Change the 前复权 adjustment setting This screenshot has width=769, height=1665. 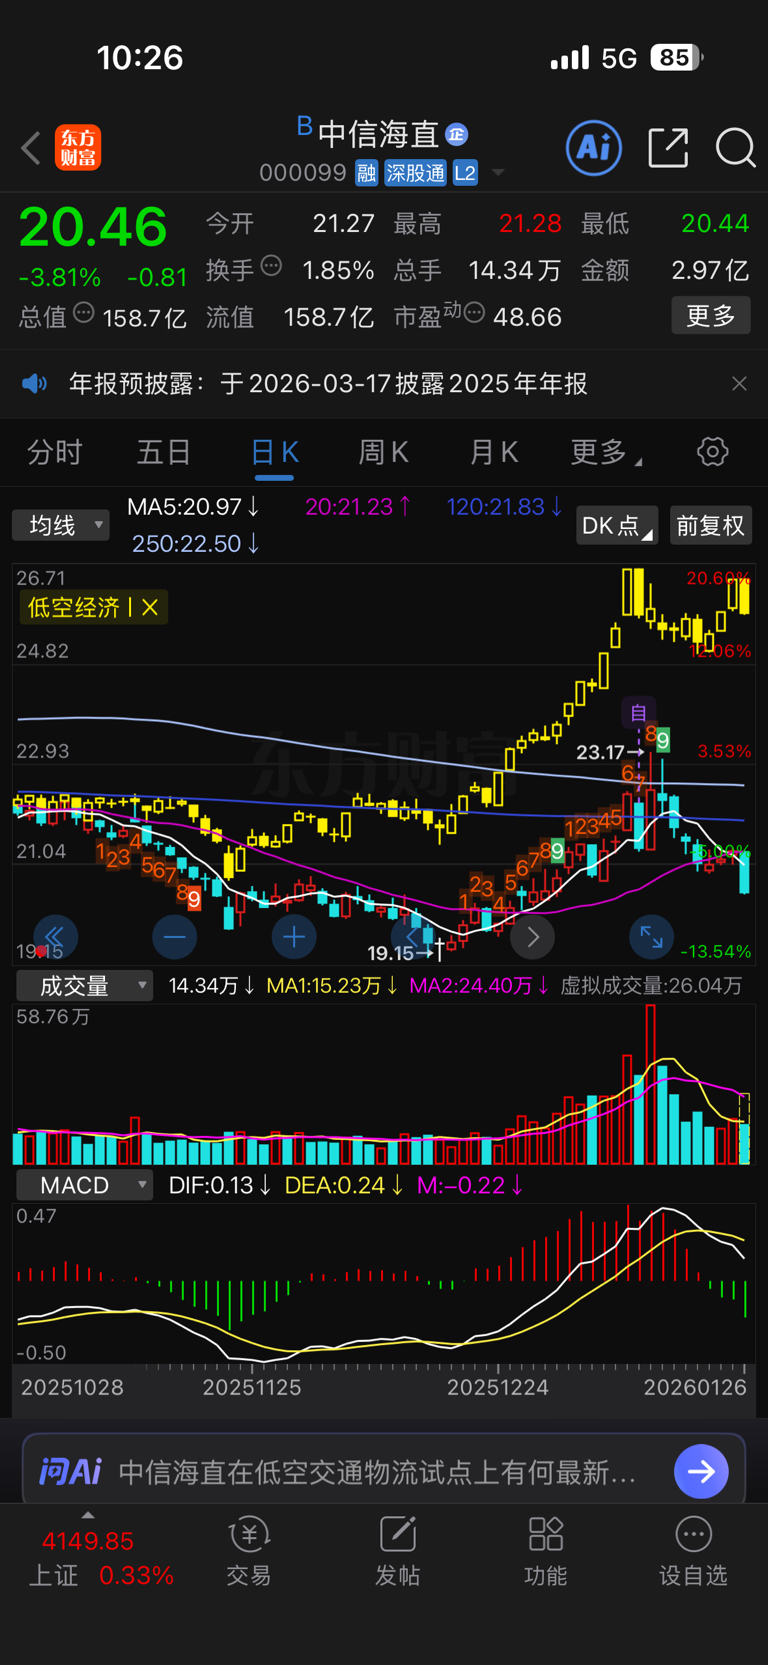[x=711, y=525]
